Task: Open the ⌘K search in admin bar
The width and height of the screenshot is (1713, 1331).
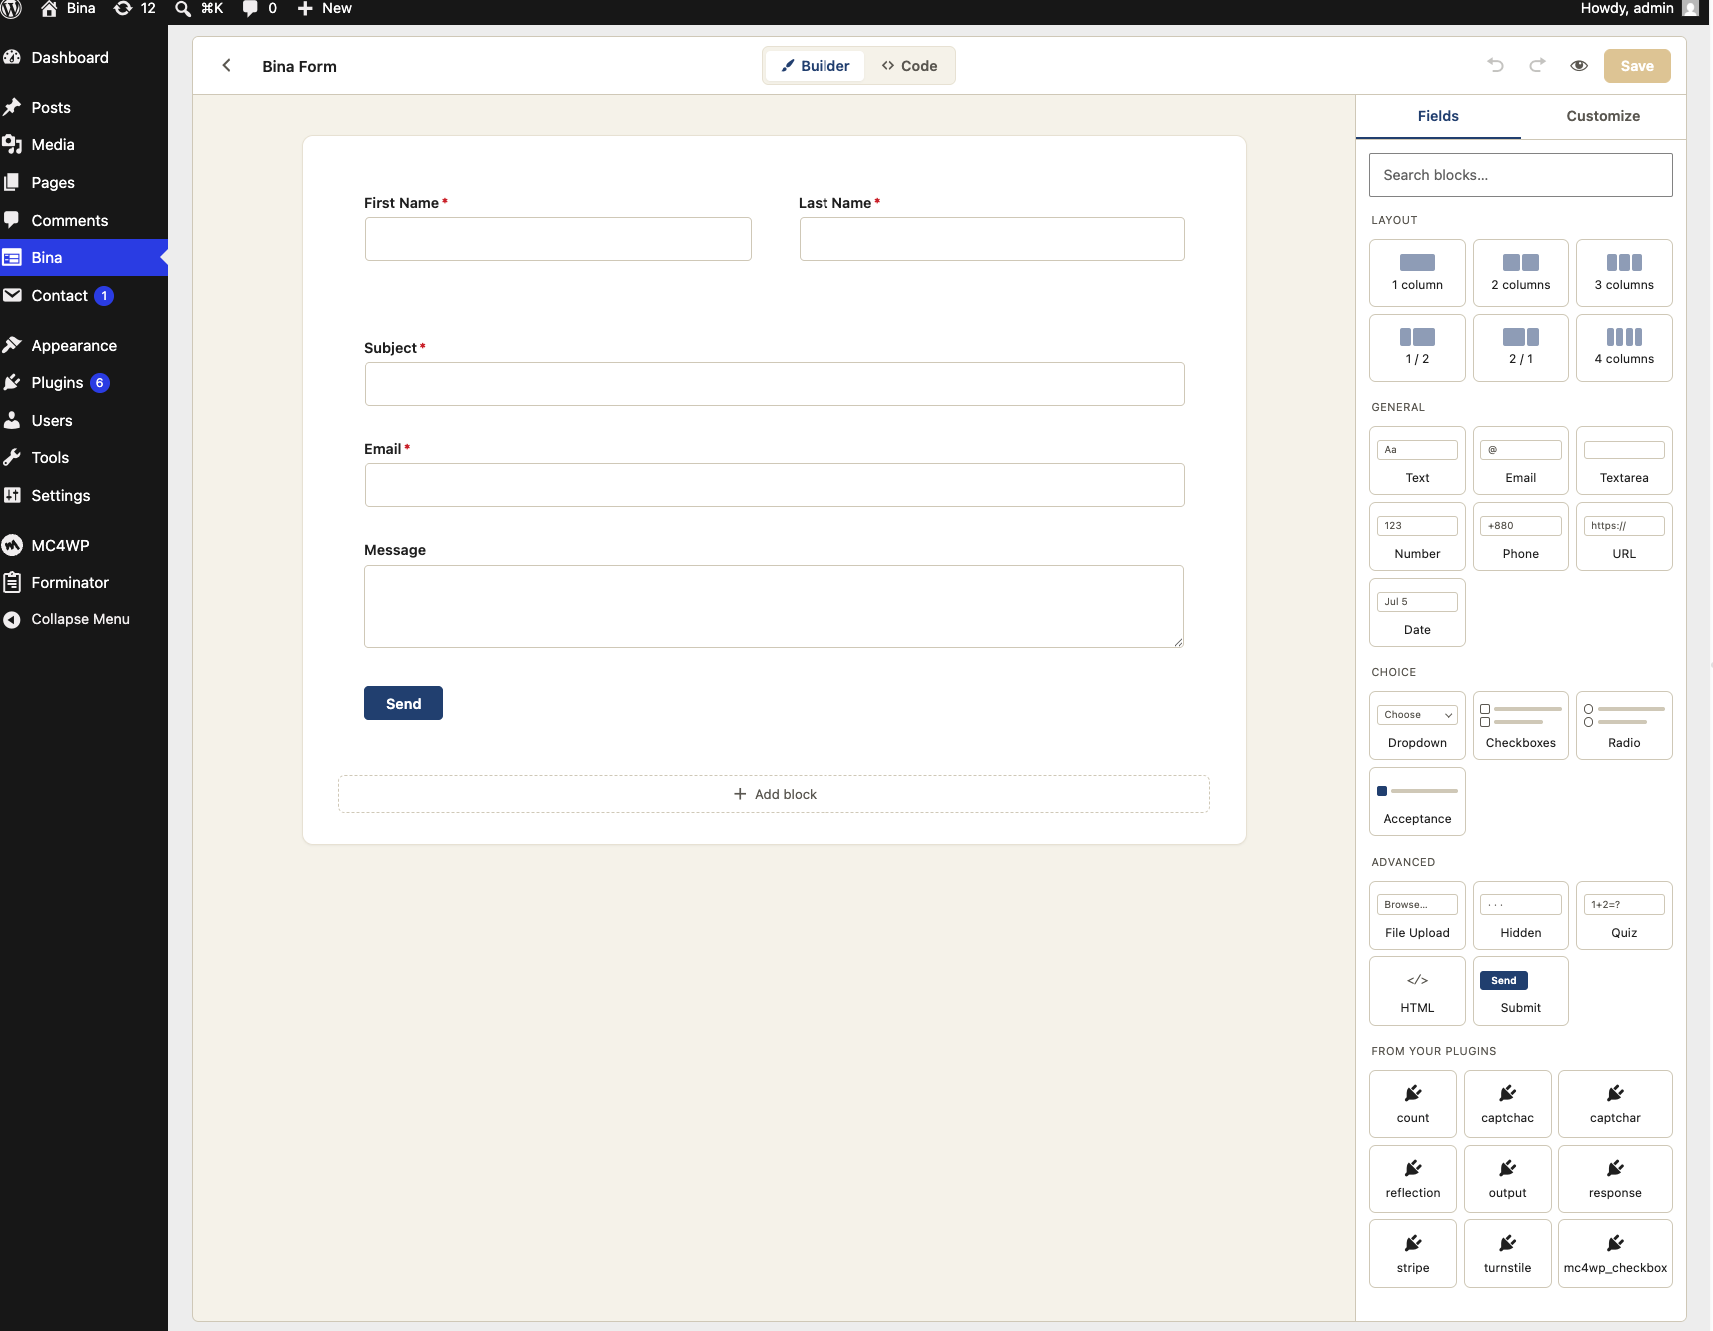Action: 199,9
